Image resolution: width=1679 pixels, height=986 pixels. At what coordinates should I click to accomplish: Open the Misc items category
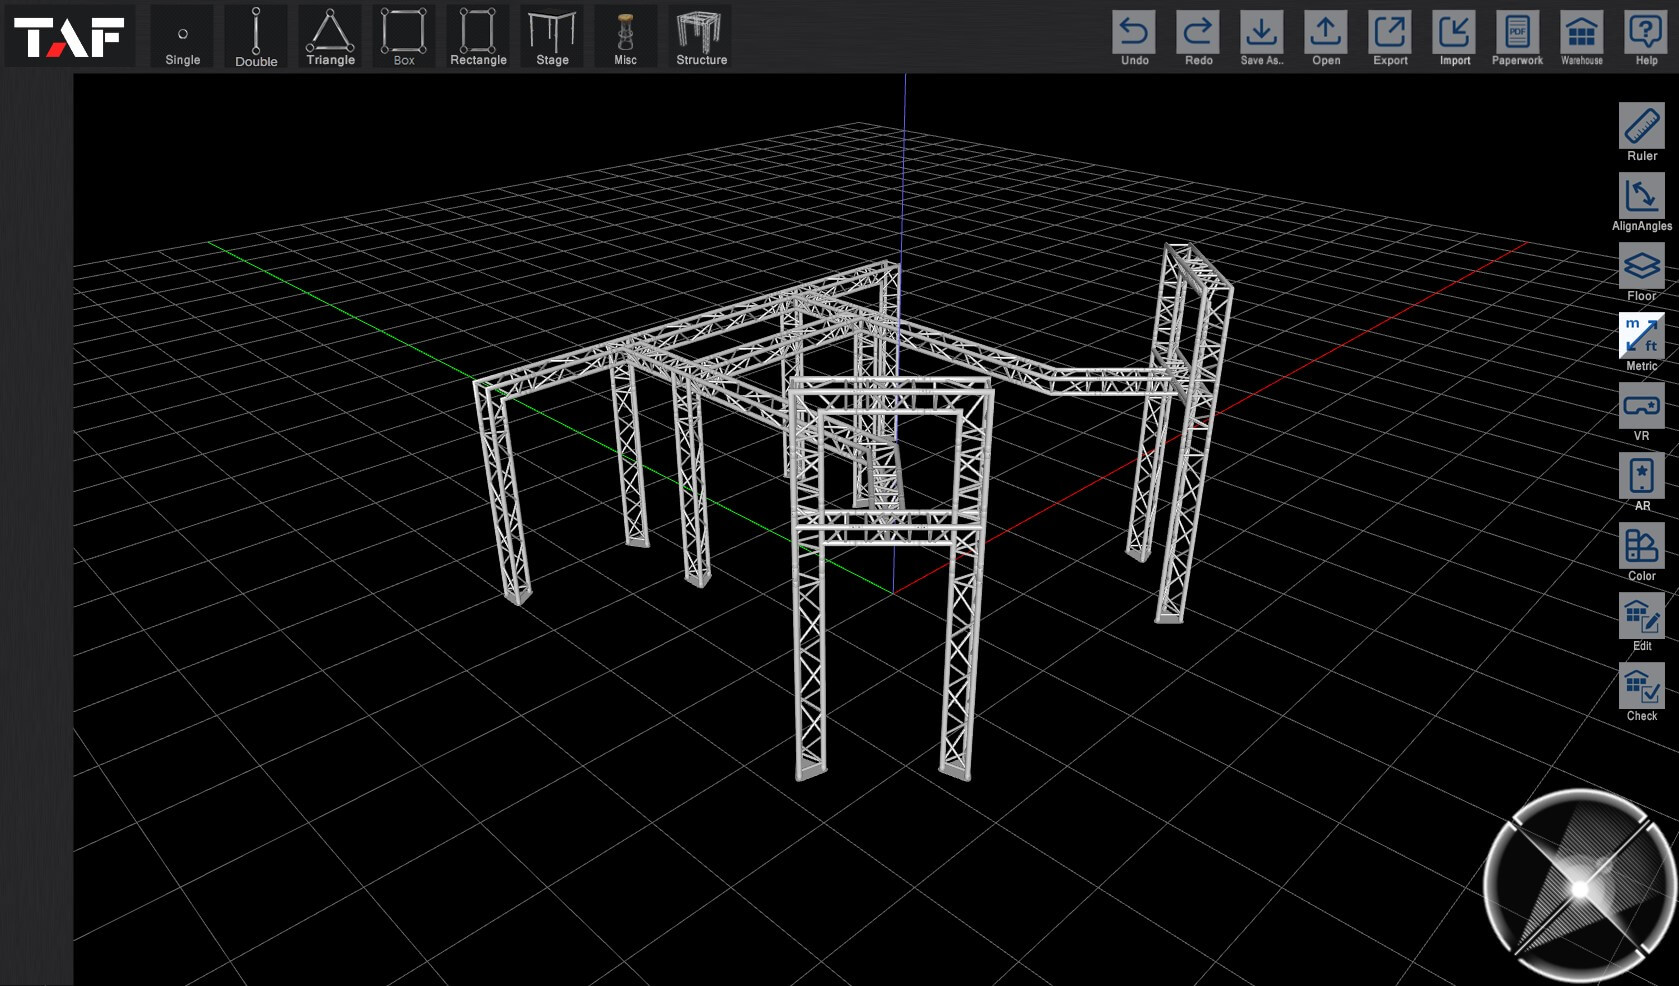626,37
